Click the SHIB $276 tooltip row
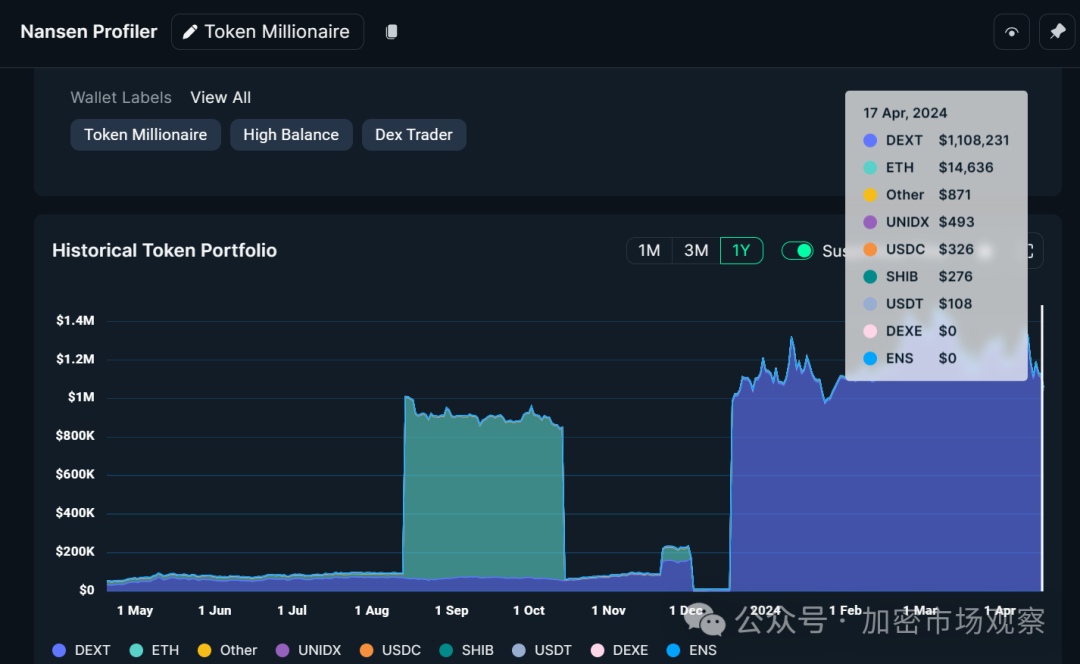The width and height of the screenshot is (1080, 664). [918, 276]
